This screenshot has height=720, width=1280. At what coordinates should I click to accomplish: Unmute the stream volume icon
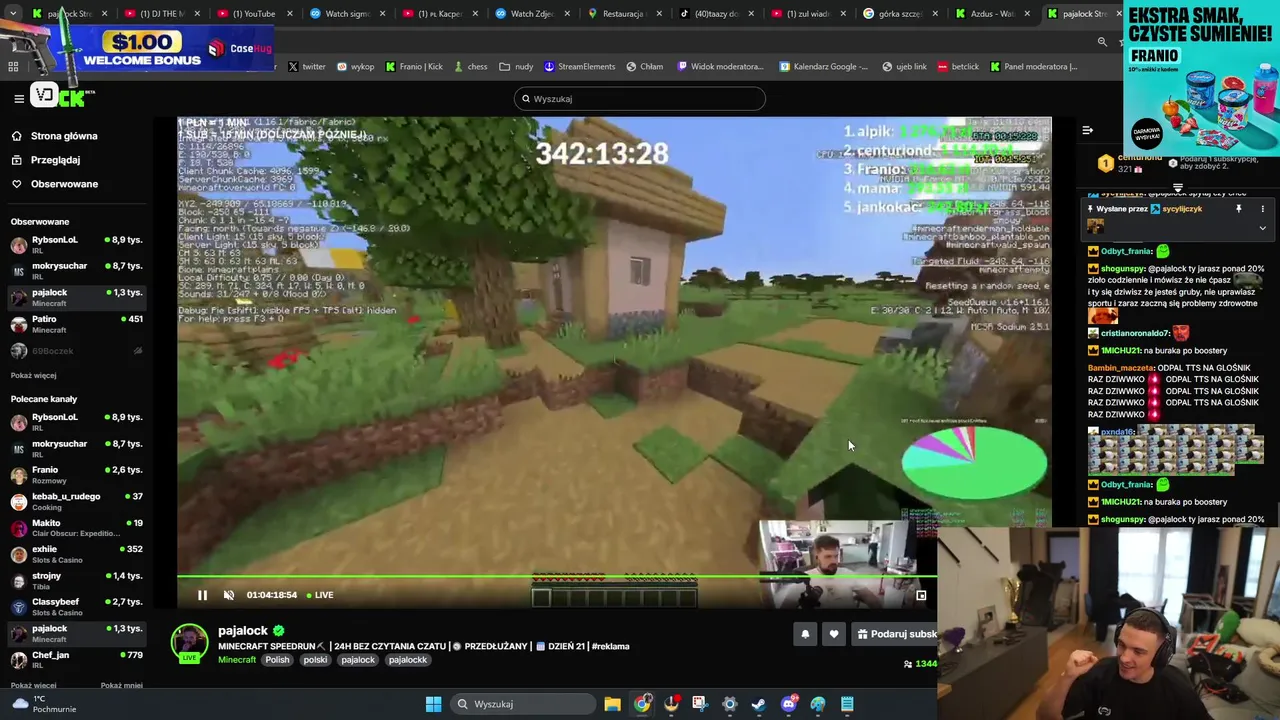pos(229,595)
